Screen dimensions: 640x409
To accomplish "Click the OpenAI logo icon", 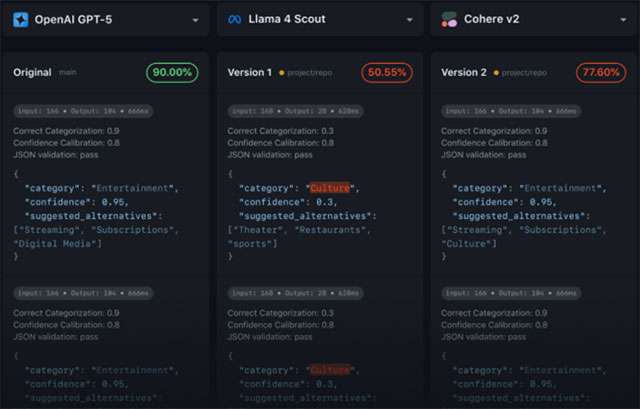I will point(22,19).
